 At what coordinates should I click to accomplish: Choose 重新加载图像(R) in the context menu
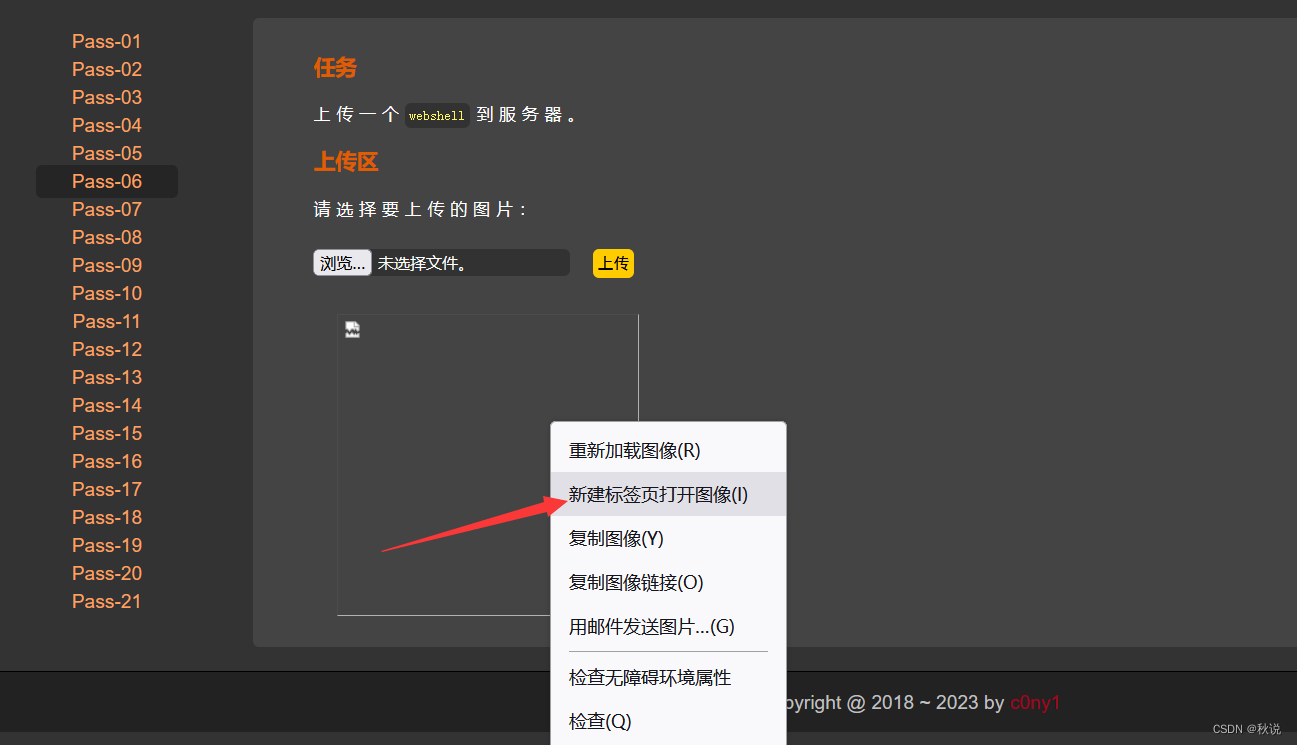pyautogui.click(x=668, y=450)
